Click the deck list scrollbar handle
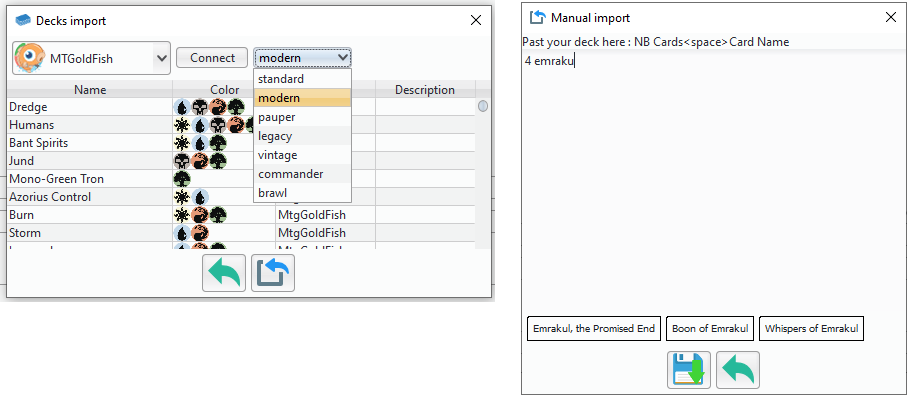The height and width of the screenshot is (399, 913). [483, 107]
